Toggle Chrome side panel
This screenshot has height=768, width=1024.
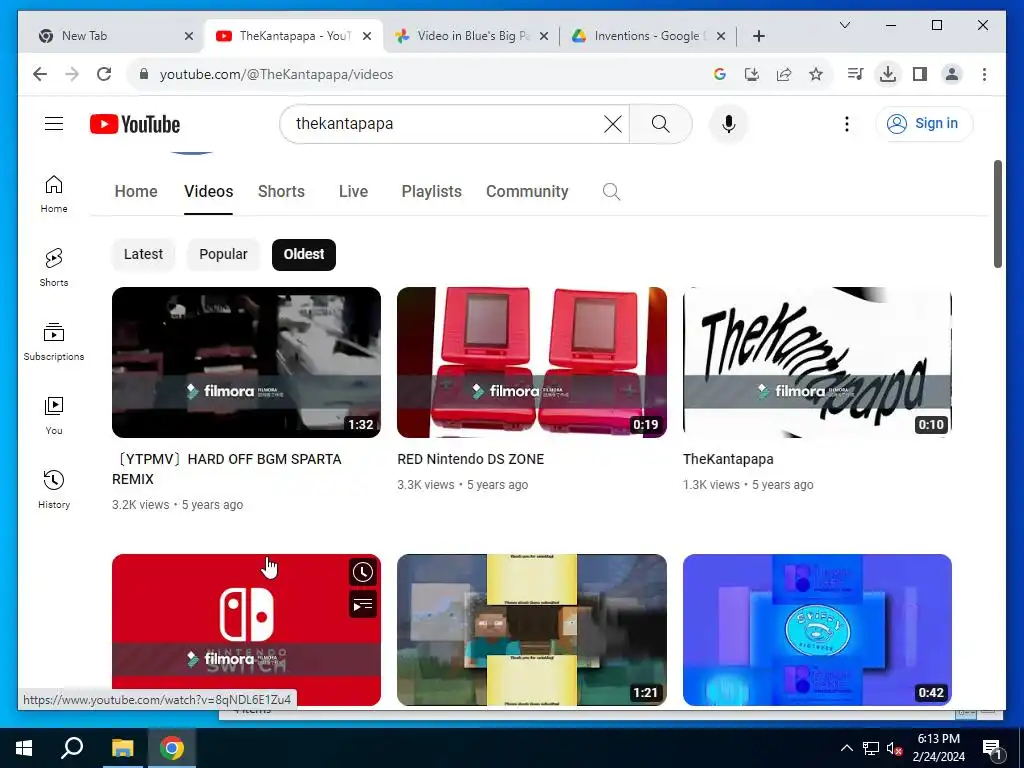point(920,74)
